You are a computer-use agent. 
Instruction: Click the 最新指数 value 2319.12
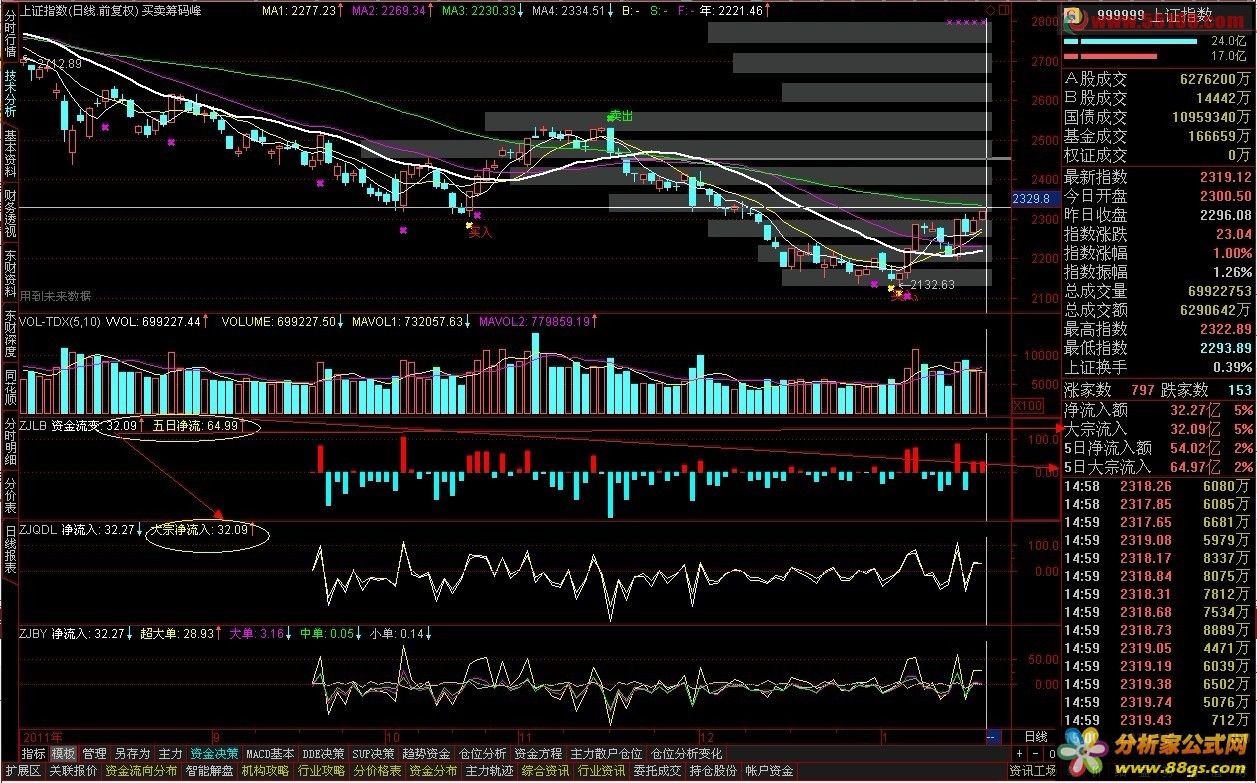[x=1227, y=177]
